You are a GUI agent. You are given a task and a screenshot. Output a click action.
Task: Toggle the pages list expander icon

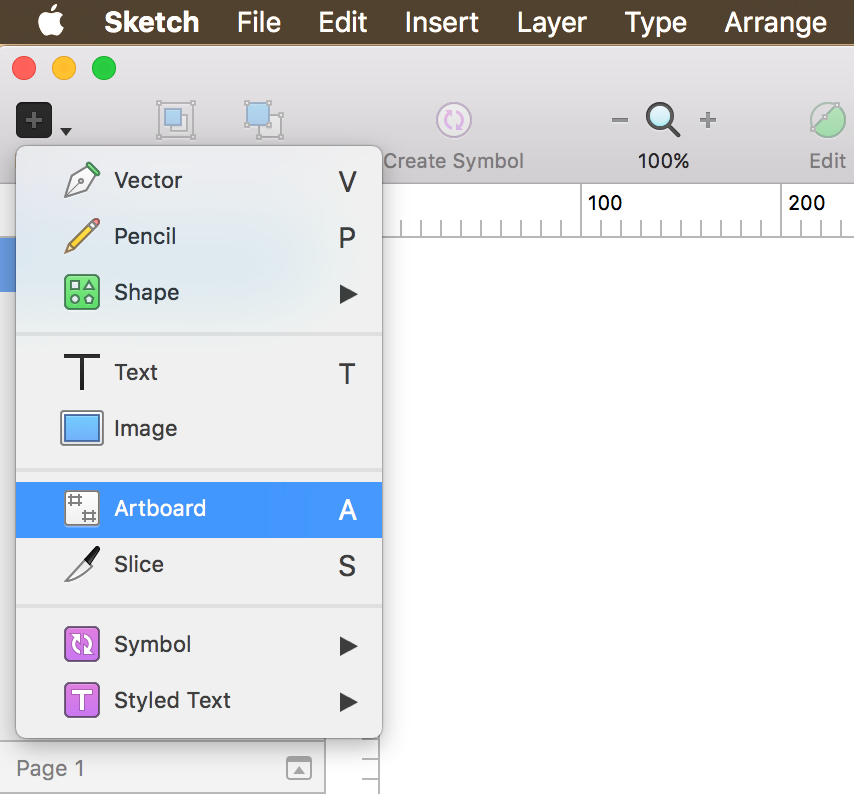299,768
